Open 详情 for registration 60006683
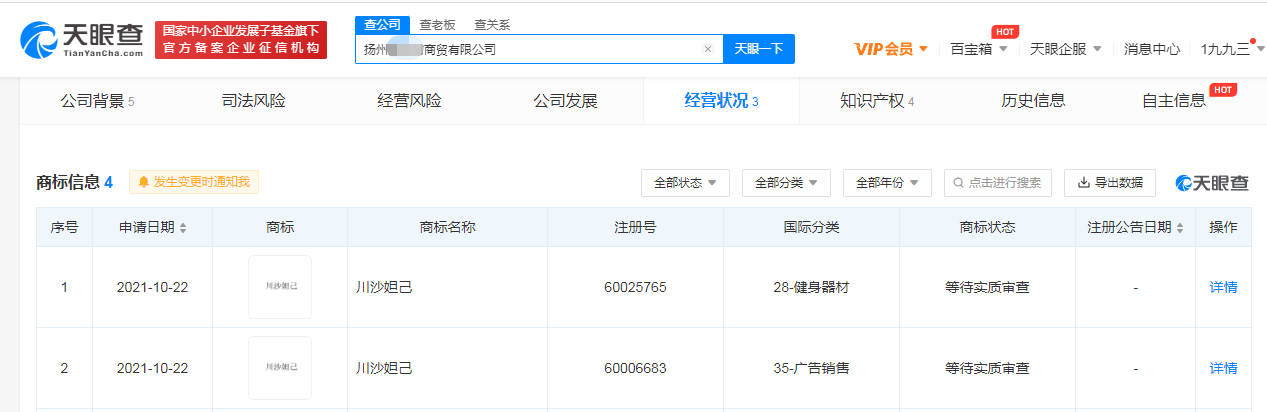The width and height of the screenshot is (1267, 412). [x=1223, y=368]
